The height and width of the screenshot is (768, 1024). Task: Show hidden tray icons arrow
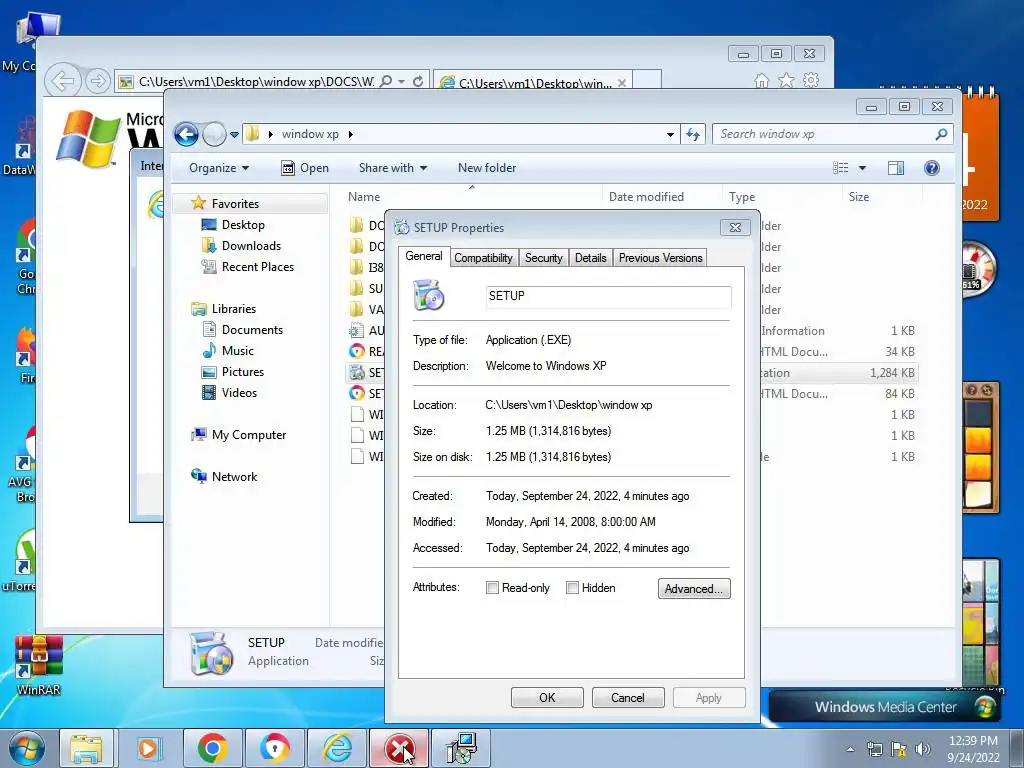850,749
